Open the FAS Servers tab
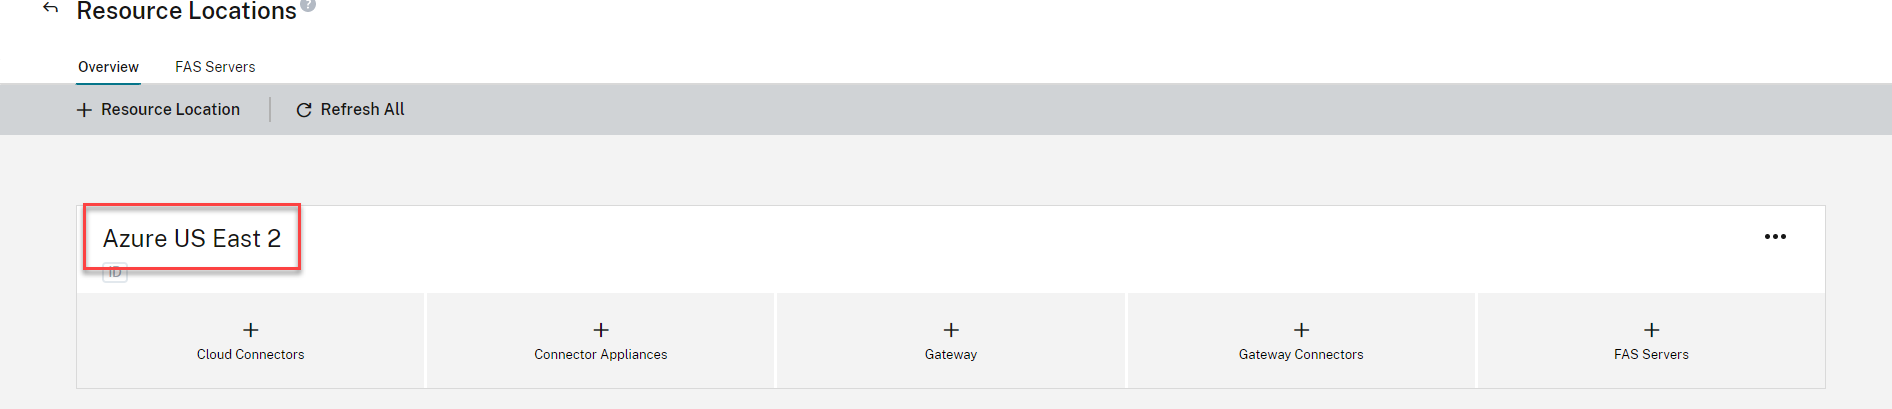Image resolution: width=1892 pixels, height=409 pixels. click(x=215, y=67)
